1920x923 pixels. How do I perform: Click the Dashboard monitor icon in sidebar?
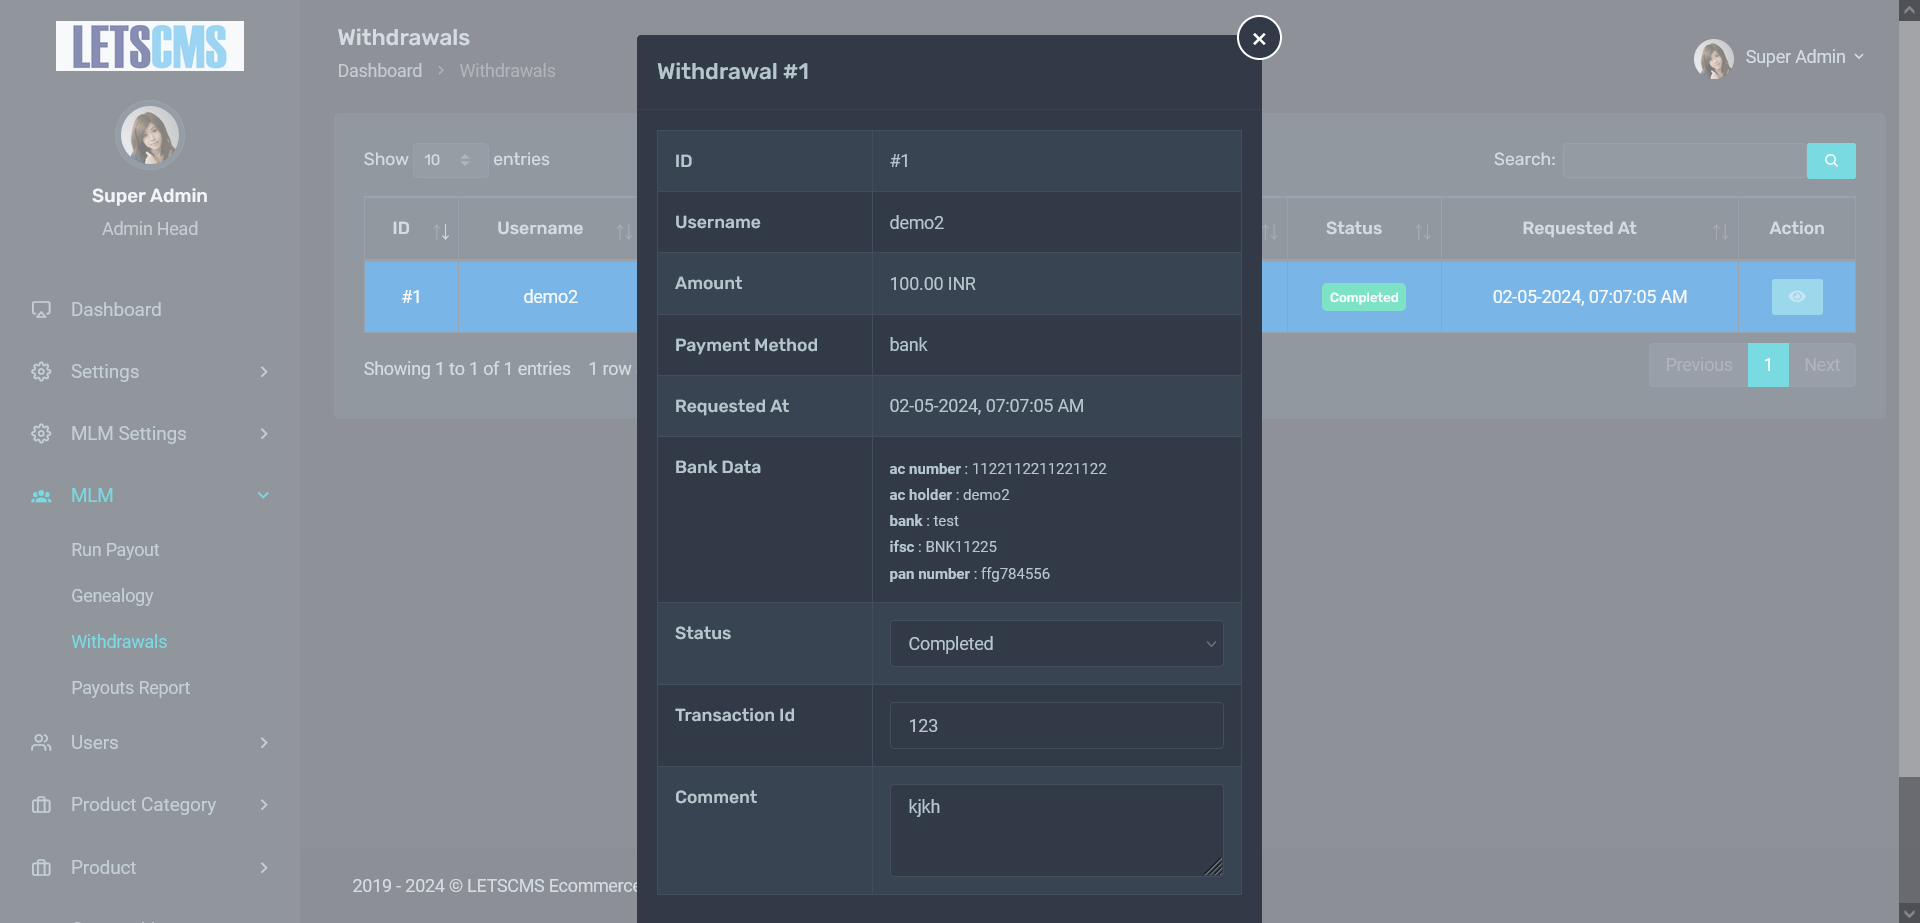[x=41, y=310]
